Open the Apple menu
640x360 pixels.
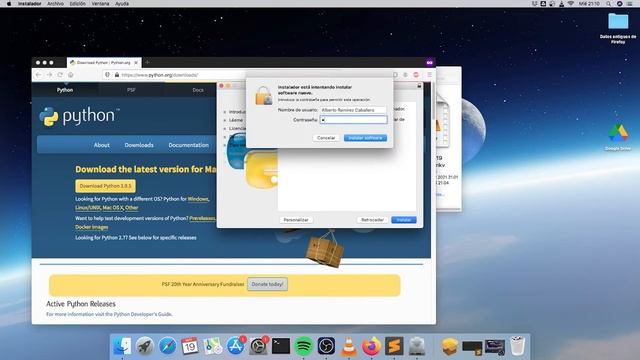point(9,4)
